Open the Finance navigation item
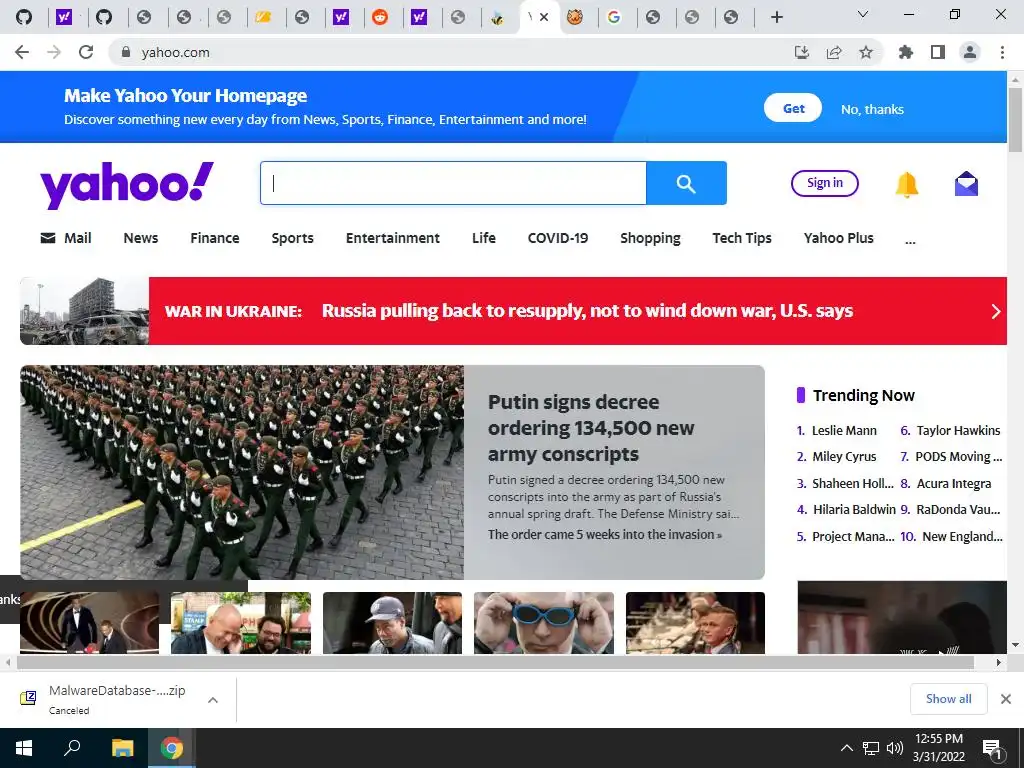This screenshot has height=768, width=1024. pyautogui.click(x=215, y=238)
